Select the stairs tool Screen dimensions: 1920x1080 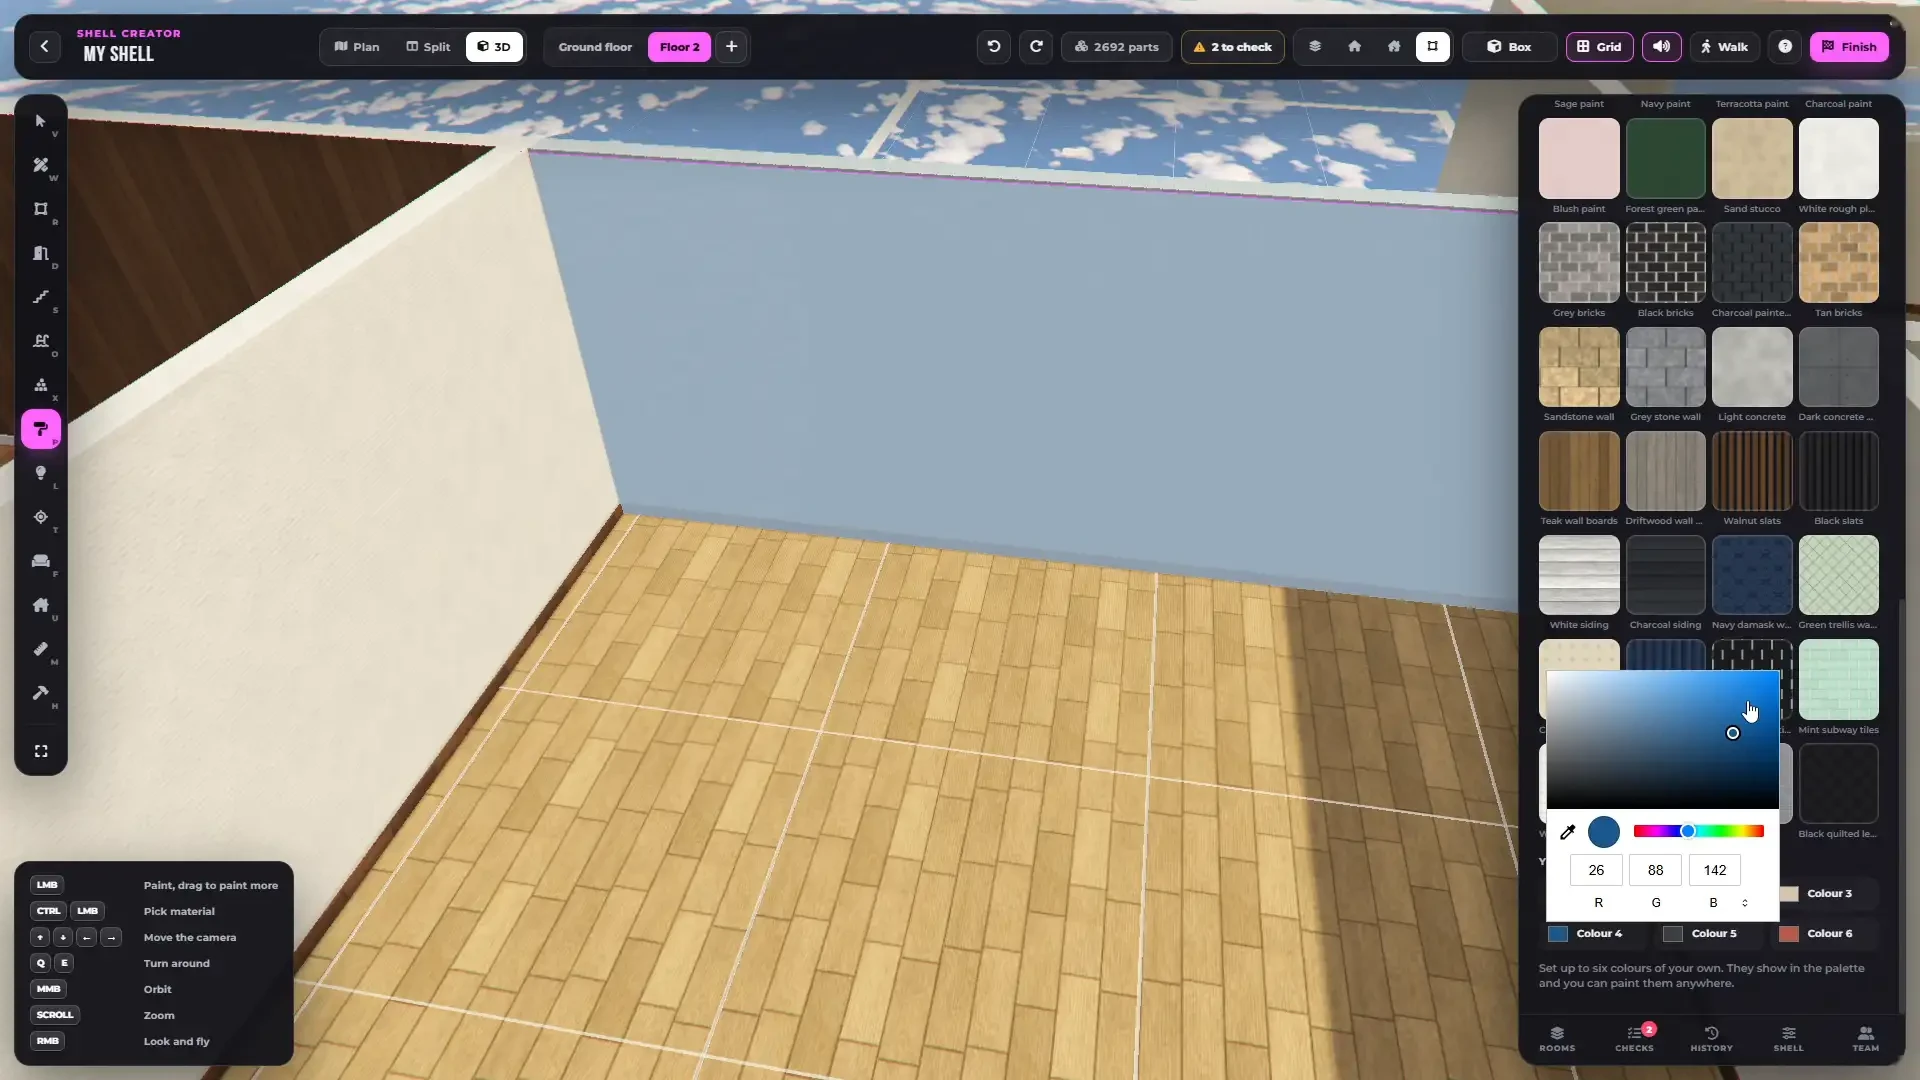coord(41,297)
